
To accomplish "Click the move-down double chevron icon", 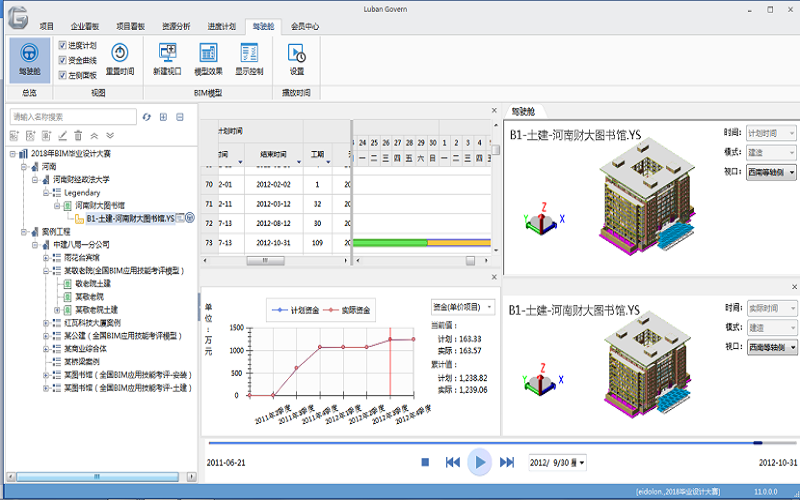I will 110,136.
